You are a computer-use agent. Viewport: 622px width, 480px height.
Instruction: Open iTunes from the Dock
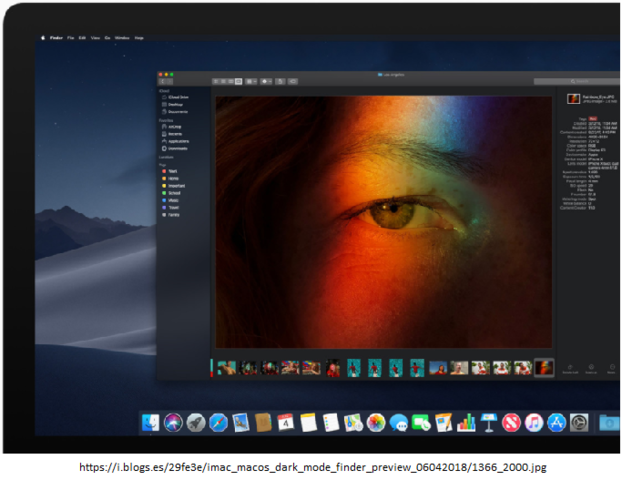point(534,422)
